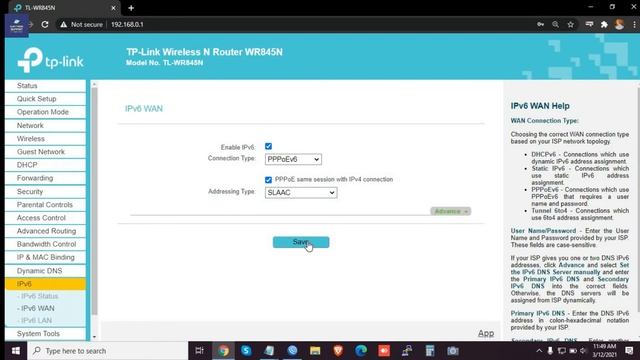
Task: Open the DHCP menu
Action: click(45, 165)
